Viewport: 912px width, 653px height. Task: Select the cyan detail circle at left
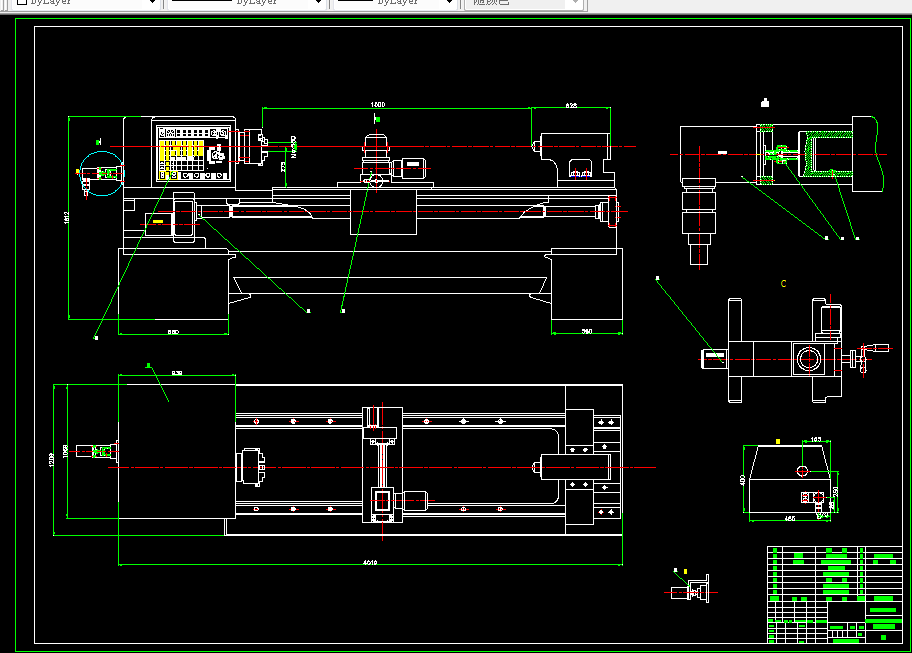click(x=101, y=173)
